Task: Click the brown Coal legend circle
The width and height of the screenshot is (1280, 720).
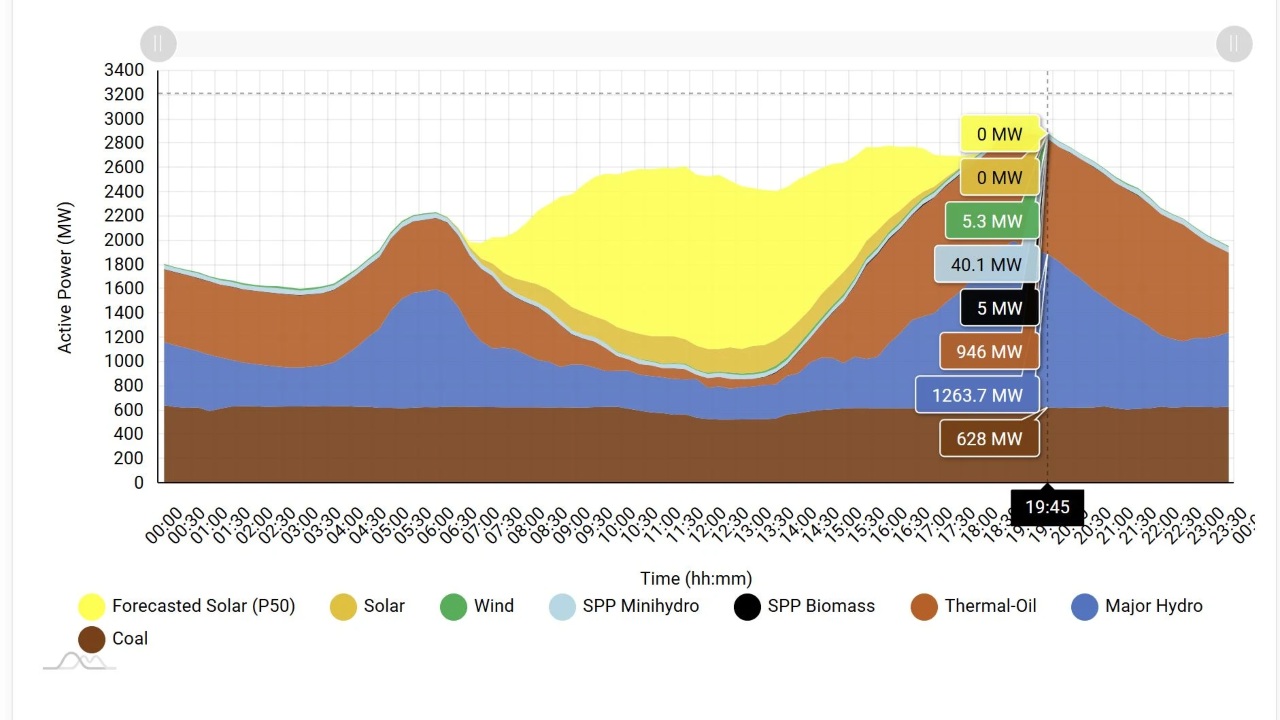Action: 92,639
